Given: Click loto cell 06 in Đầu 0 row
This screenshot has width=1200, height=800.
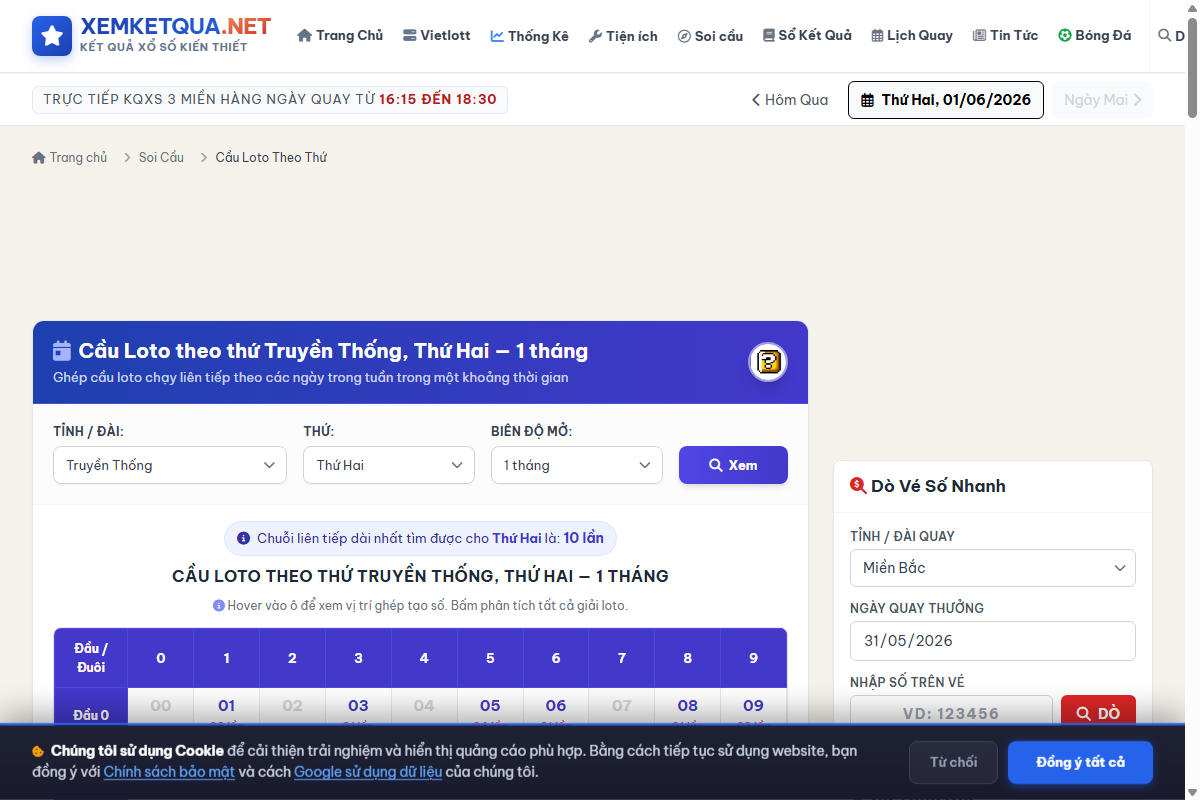Looking at the screenshot, I should coord(556,708).
